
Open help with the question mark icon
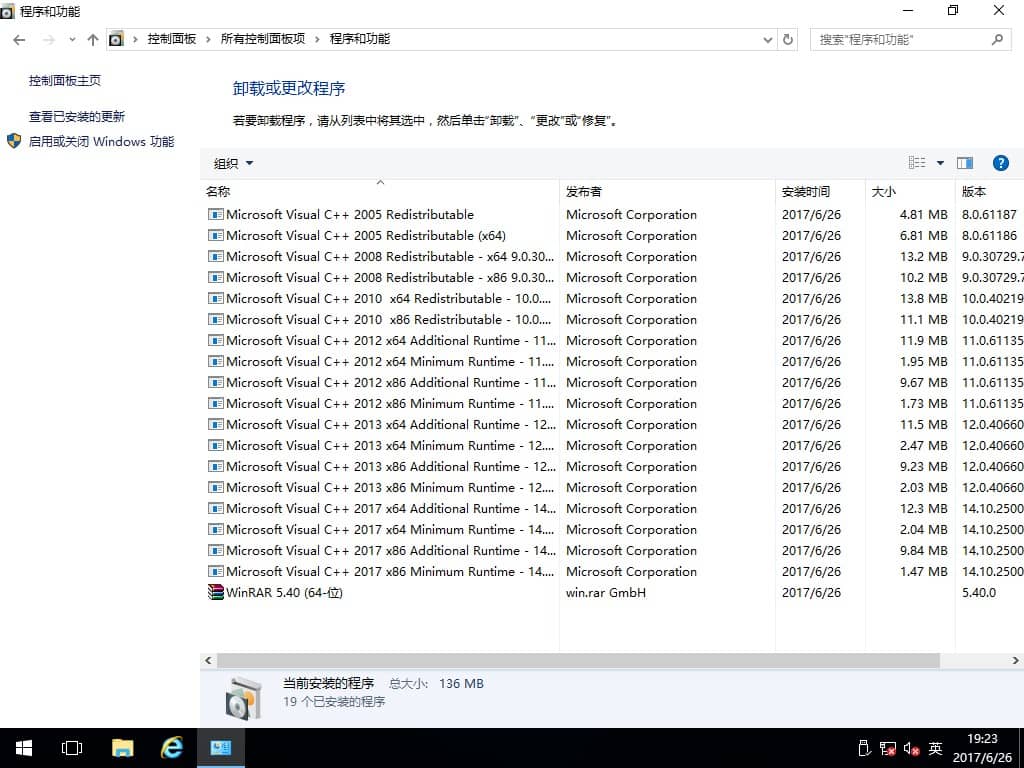(x=1000, y=163)
